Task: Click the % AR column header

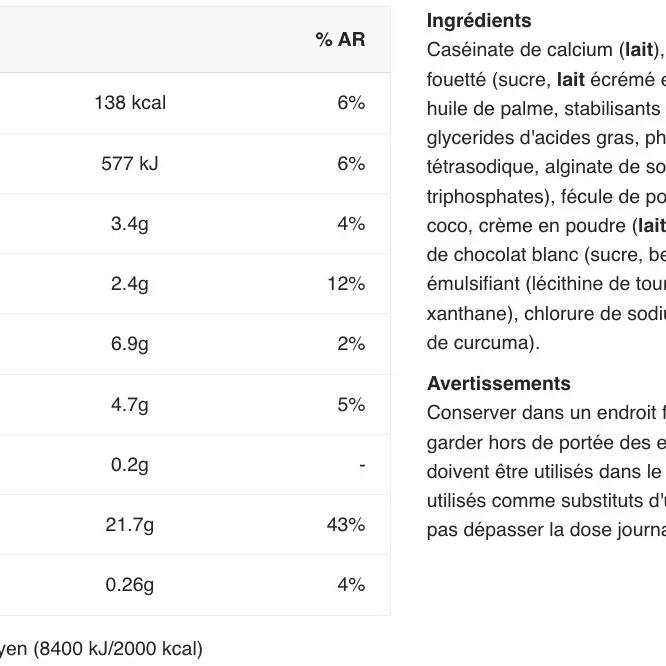Action: click(340, 40)
